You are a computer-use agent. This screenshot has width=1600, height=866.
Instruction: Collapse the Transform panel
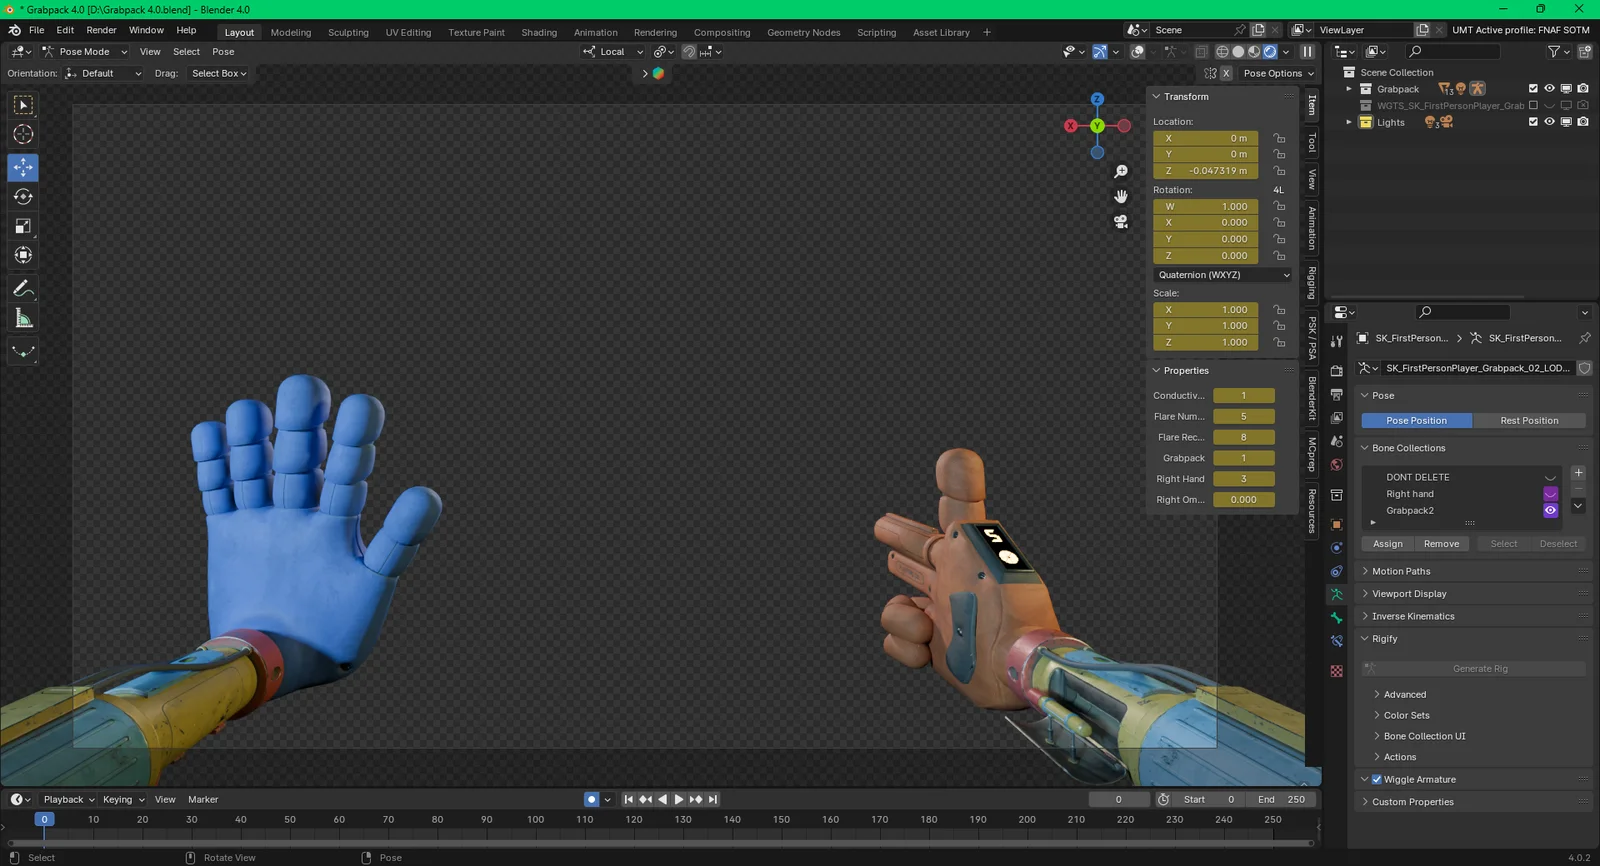coord(1186,97)
